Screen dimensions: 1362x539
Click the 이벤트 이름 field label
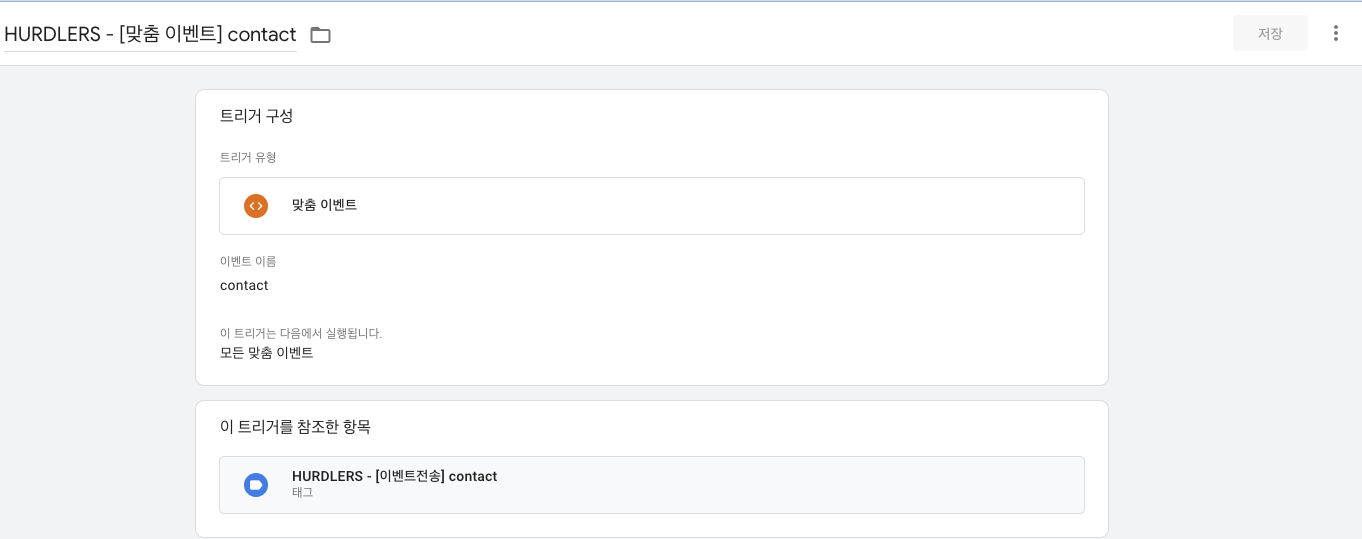pyautogui.click(x=248, y=262)
